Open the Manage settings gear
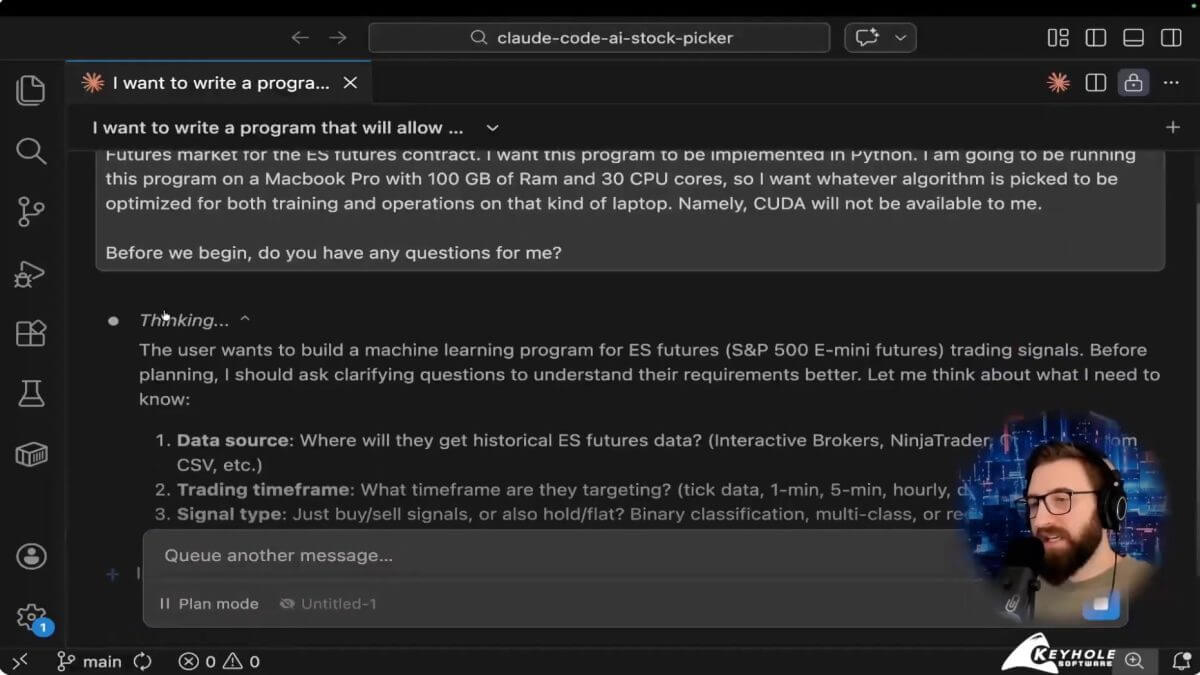The height and width of the screenshot is (675, 1200). [x=31, y=616]
